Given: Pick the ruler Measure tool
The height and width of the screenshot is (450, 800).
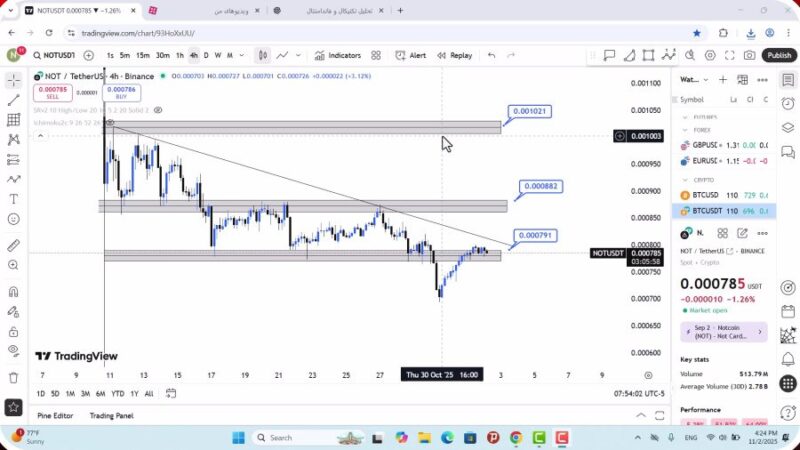Looking at the screenshot, I should [x=13, y=245].
